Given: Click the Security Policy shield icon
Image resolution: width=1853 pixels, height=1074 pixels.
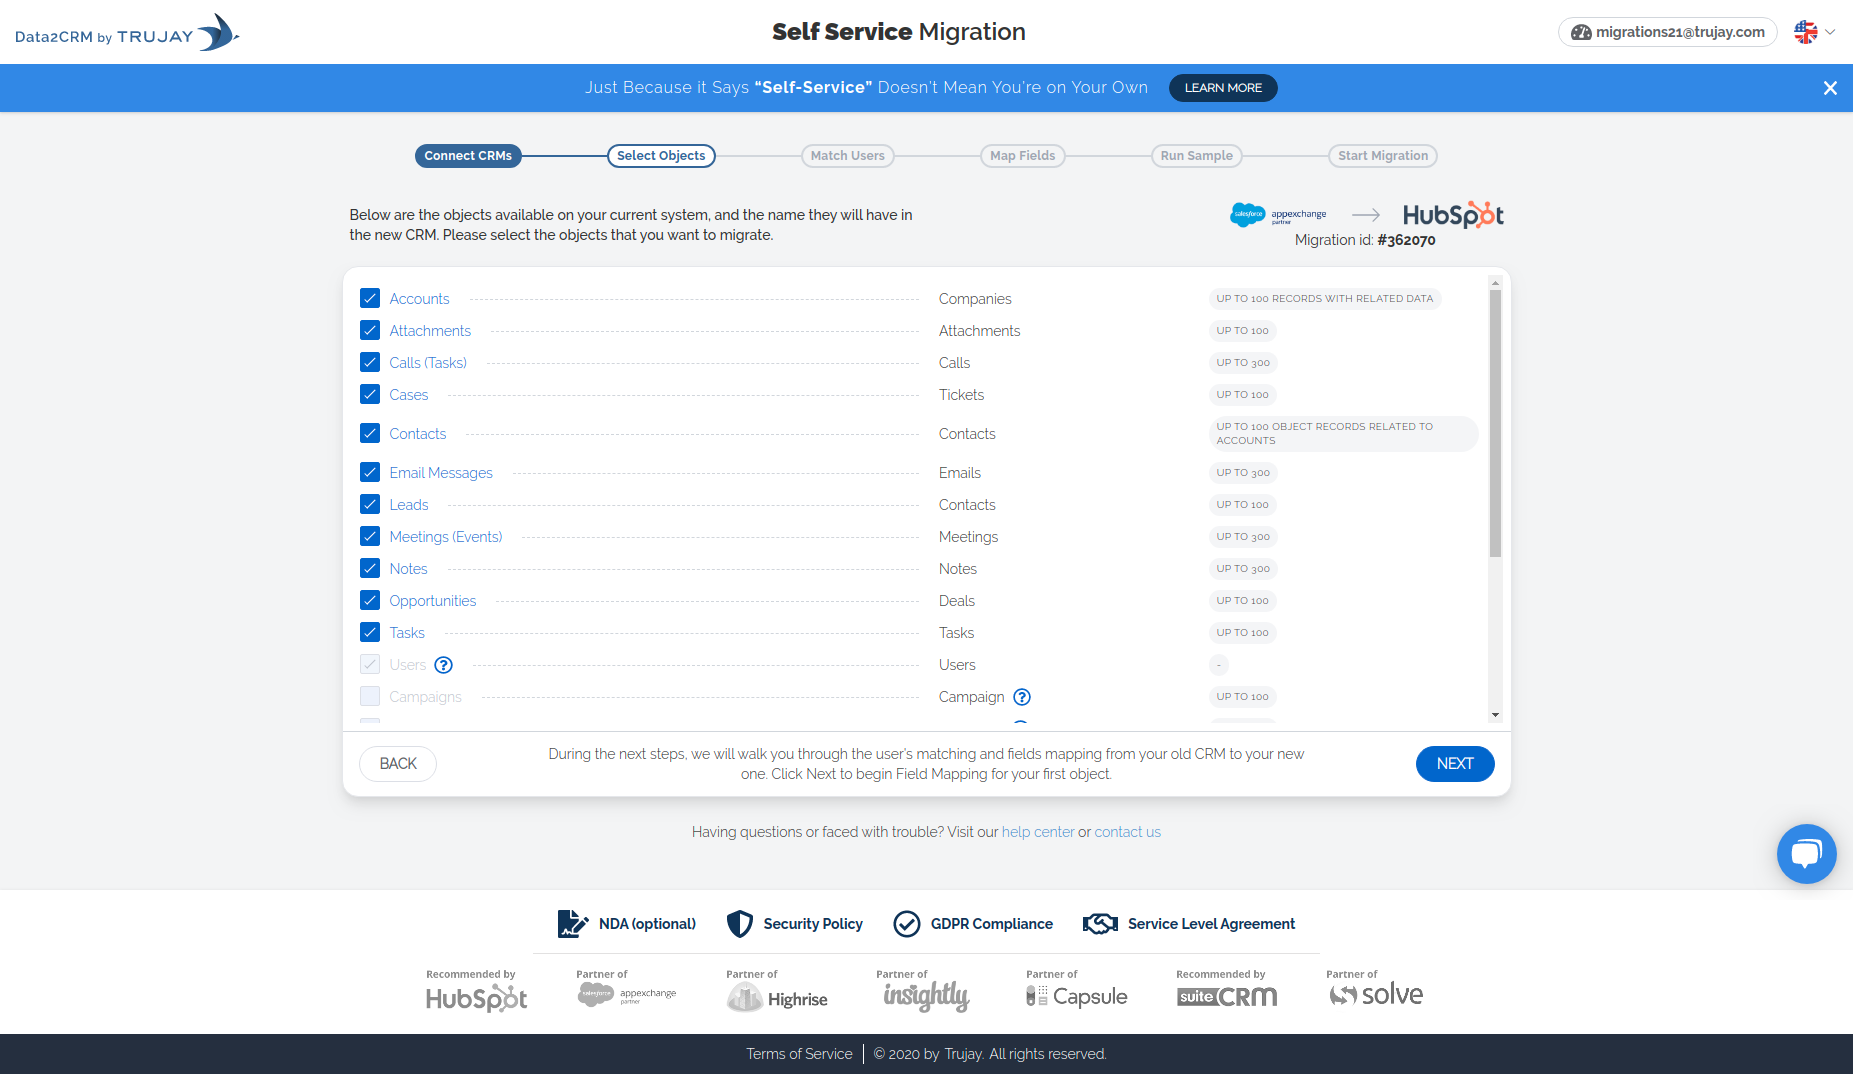Looking at the screenshot, I should [x=739, y=924].
